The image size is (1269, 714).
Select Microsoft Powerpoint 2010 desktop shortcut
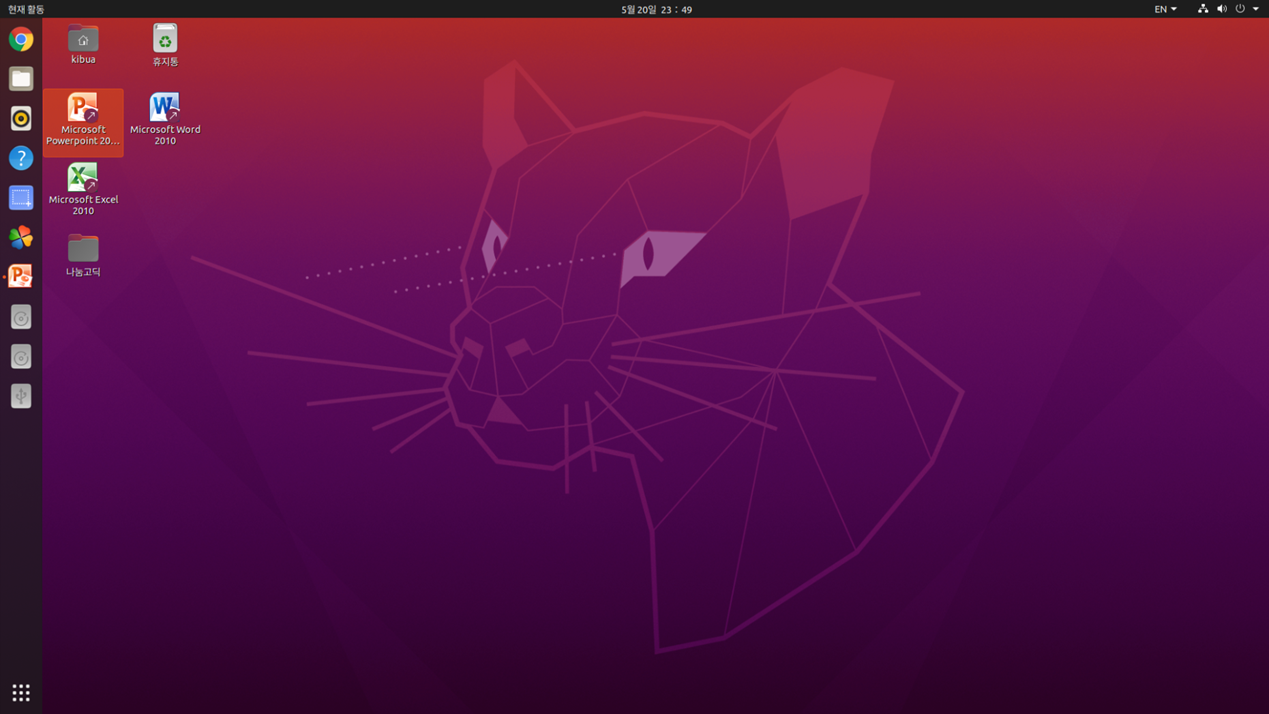[83, 121]
